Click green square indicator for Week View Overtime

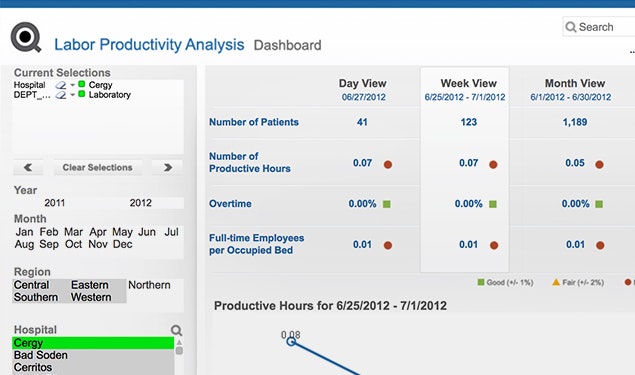[492, 204]
